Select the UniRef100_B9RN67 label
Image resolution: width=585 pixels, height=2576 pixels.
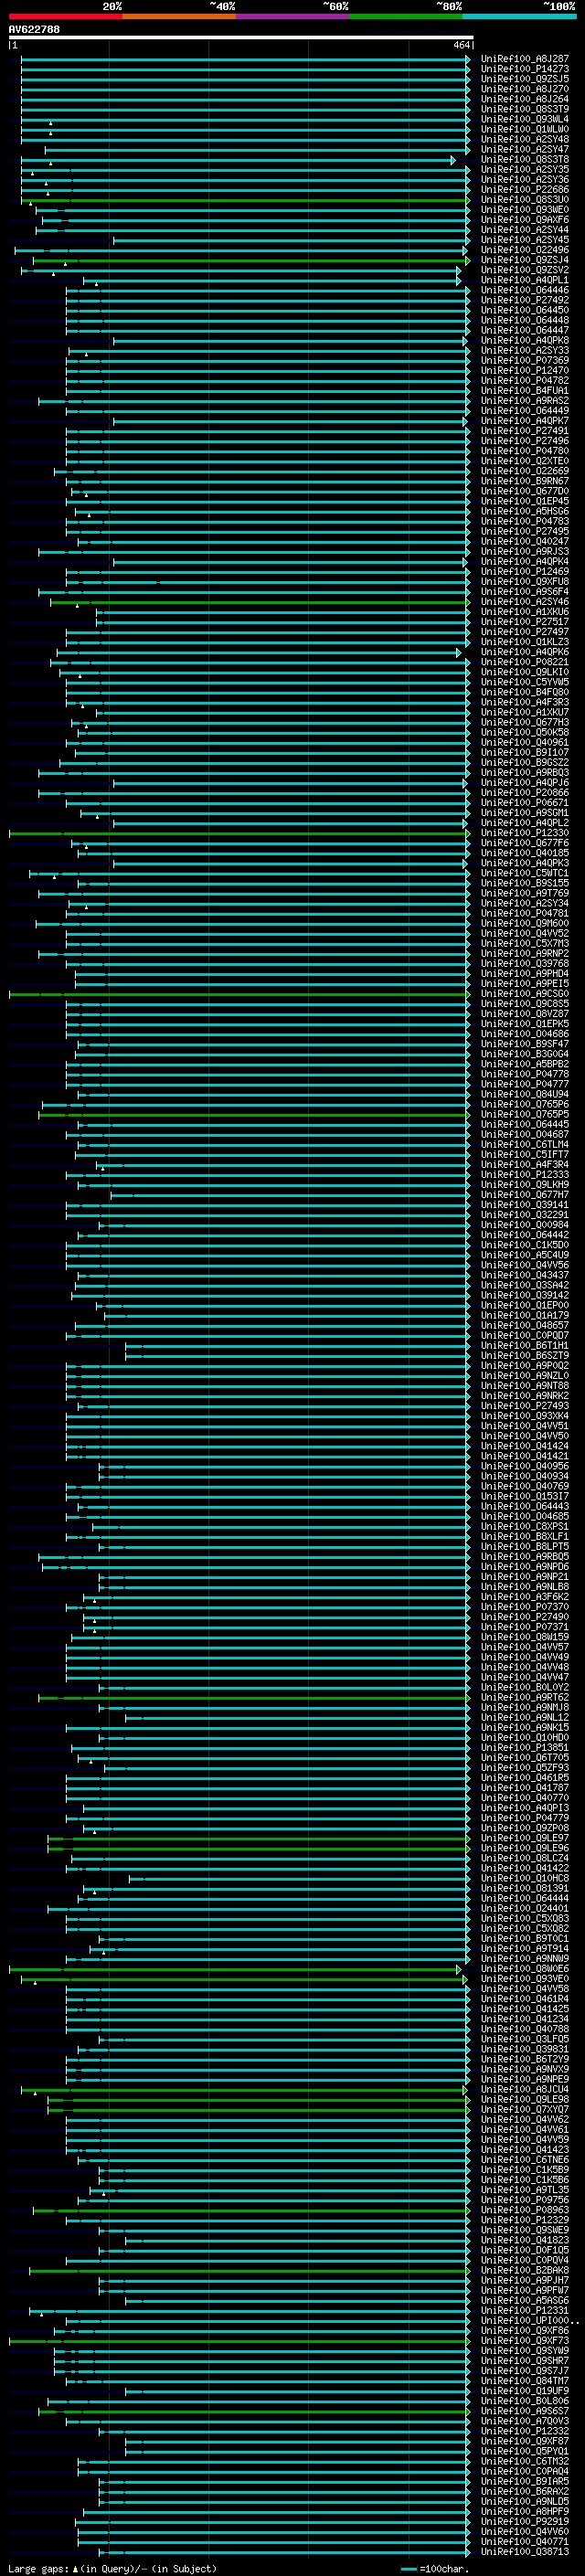pyautogui.click(x=525, y=481)
